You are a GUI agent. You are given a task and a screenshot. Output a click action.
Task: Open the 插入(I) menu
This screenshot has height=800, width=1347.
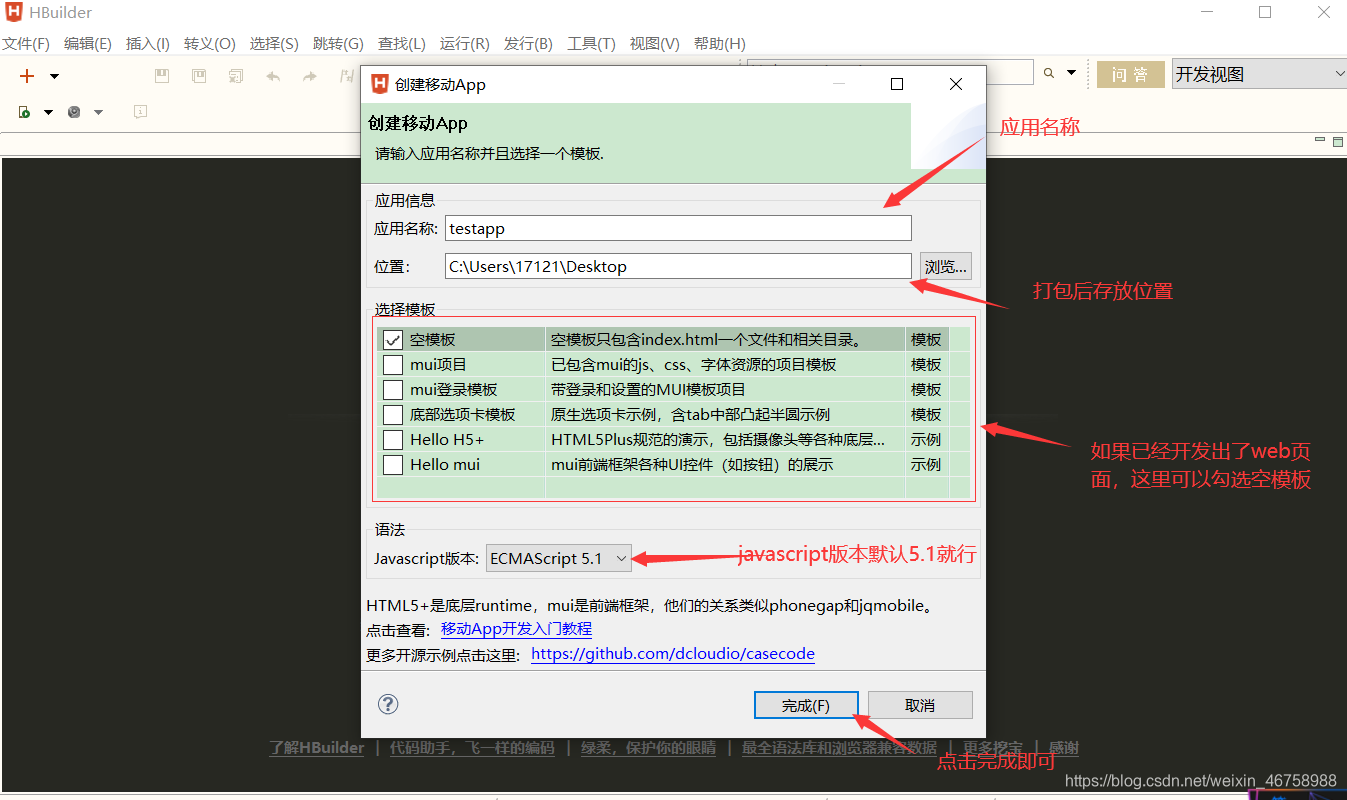click(148, 44)
